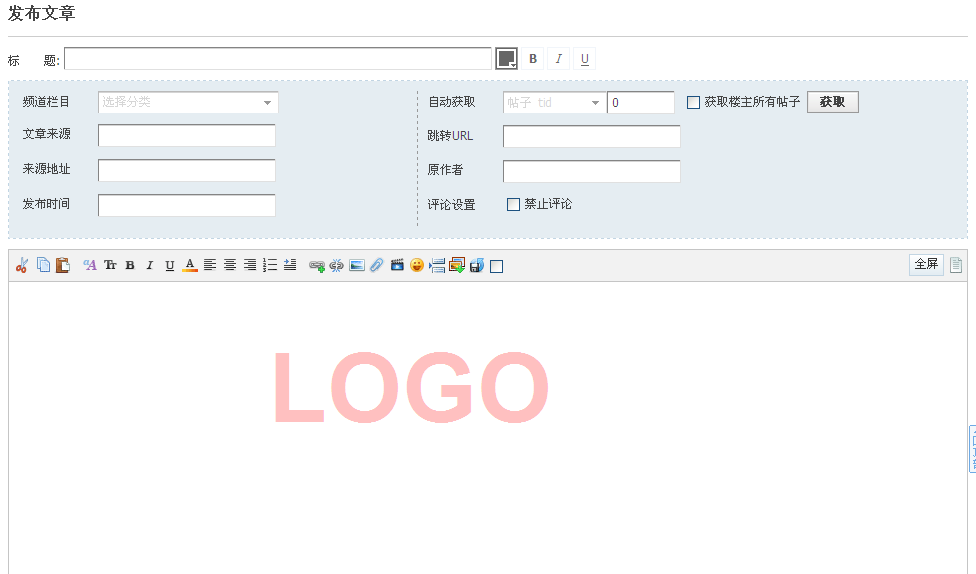Open the font family tool
The width and height of the screenshot is (976, 574).
coord(90,265)
